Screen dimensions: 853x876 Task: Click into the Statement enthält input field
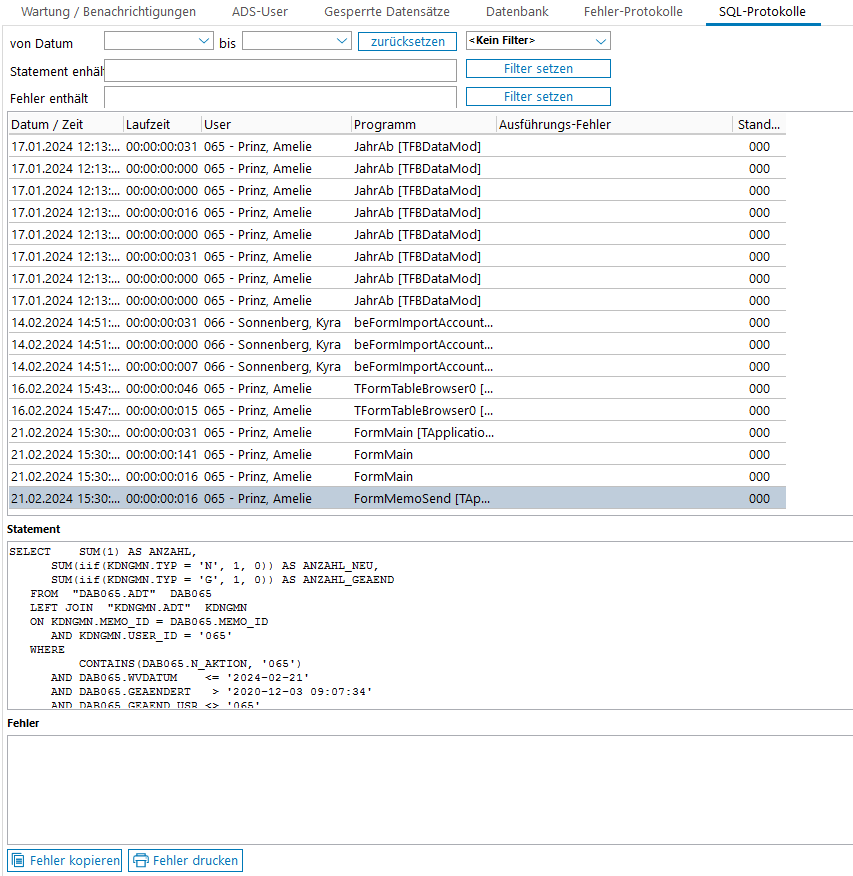coord(280,70)
